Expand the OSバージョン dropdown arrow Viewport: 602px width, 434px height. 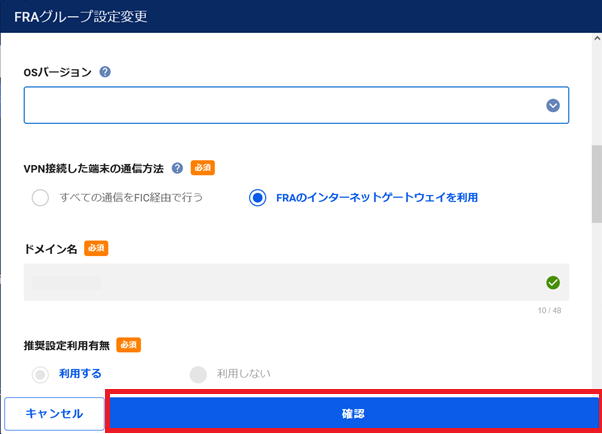click(x=553, y=105)
